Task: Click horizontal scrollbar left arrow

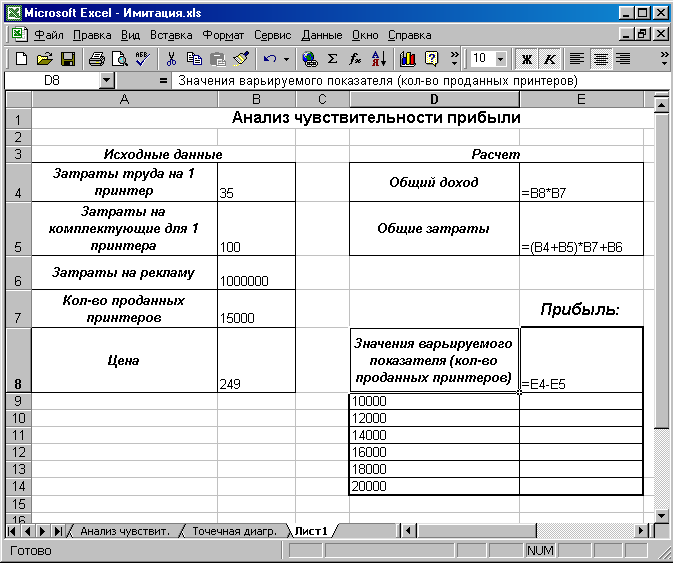Action: tap(408, 531)
